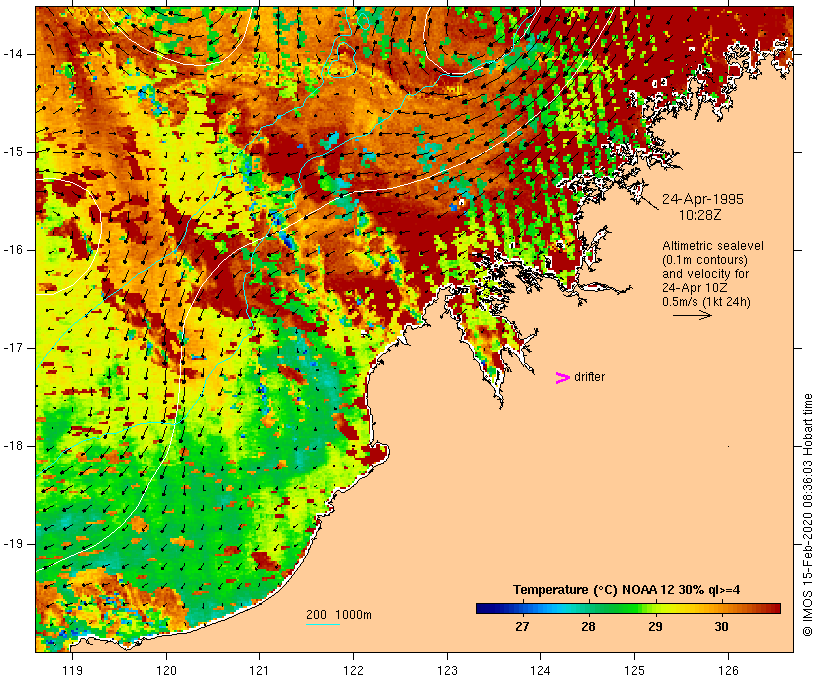Click the 'drifter' legend label
820x680 pixels.
coord(589,377)
